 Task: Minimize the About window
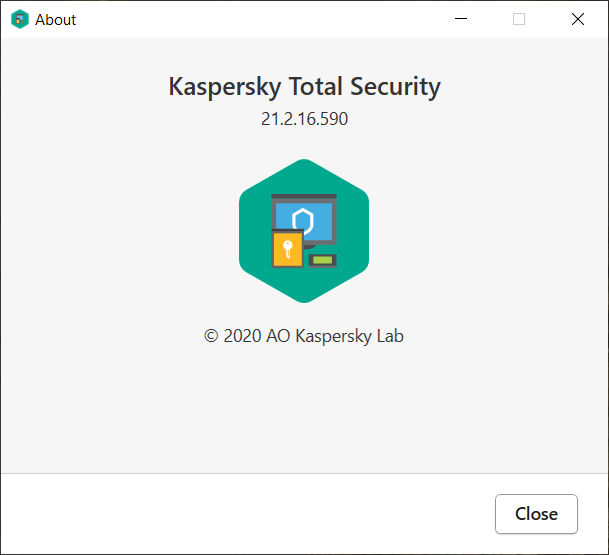tap(461, 19)
